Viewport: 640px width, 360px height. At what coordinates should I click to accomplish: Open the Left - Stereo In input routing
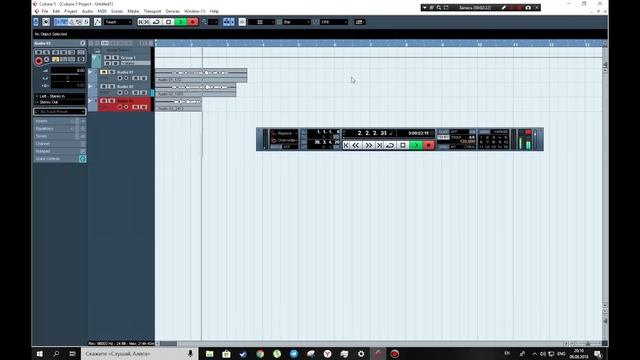[60, 96]
